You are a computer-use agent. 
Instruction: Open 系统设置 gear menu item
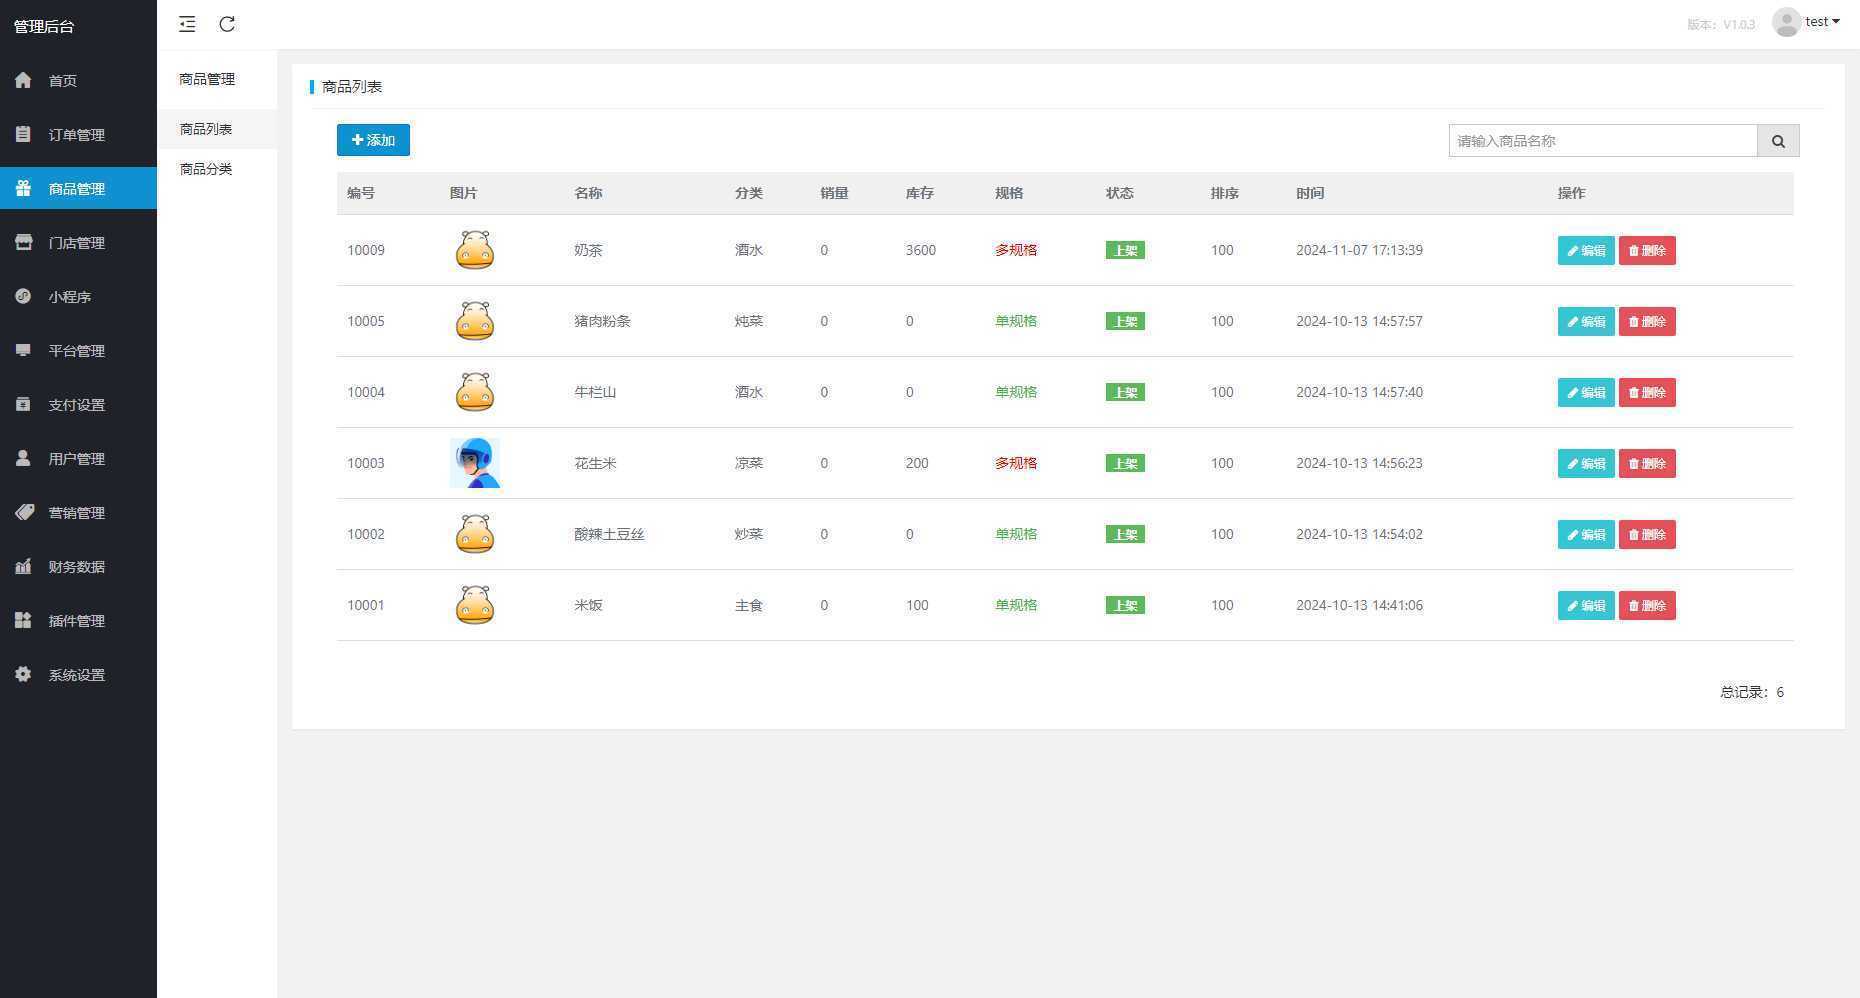point(78,674)
